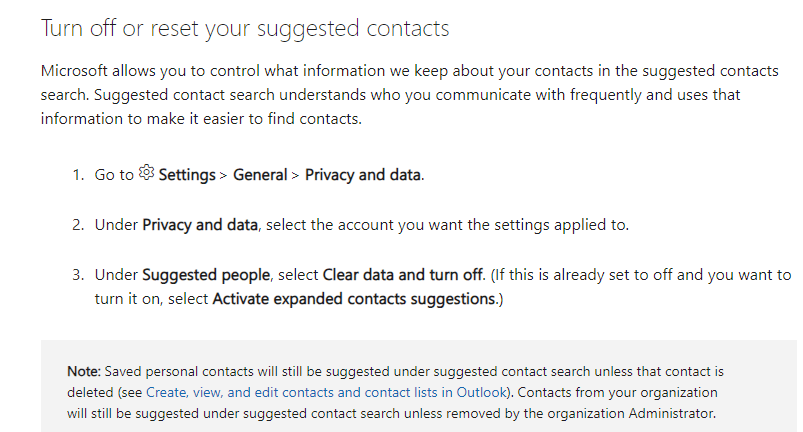Click 'Contacts from your organization' in the note
This screenshot has height=432, width=803.
point(613,391)
